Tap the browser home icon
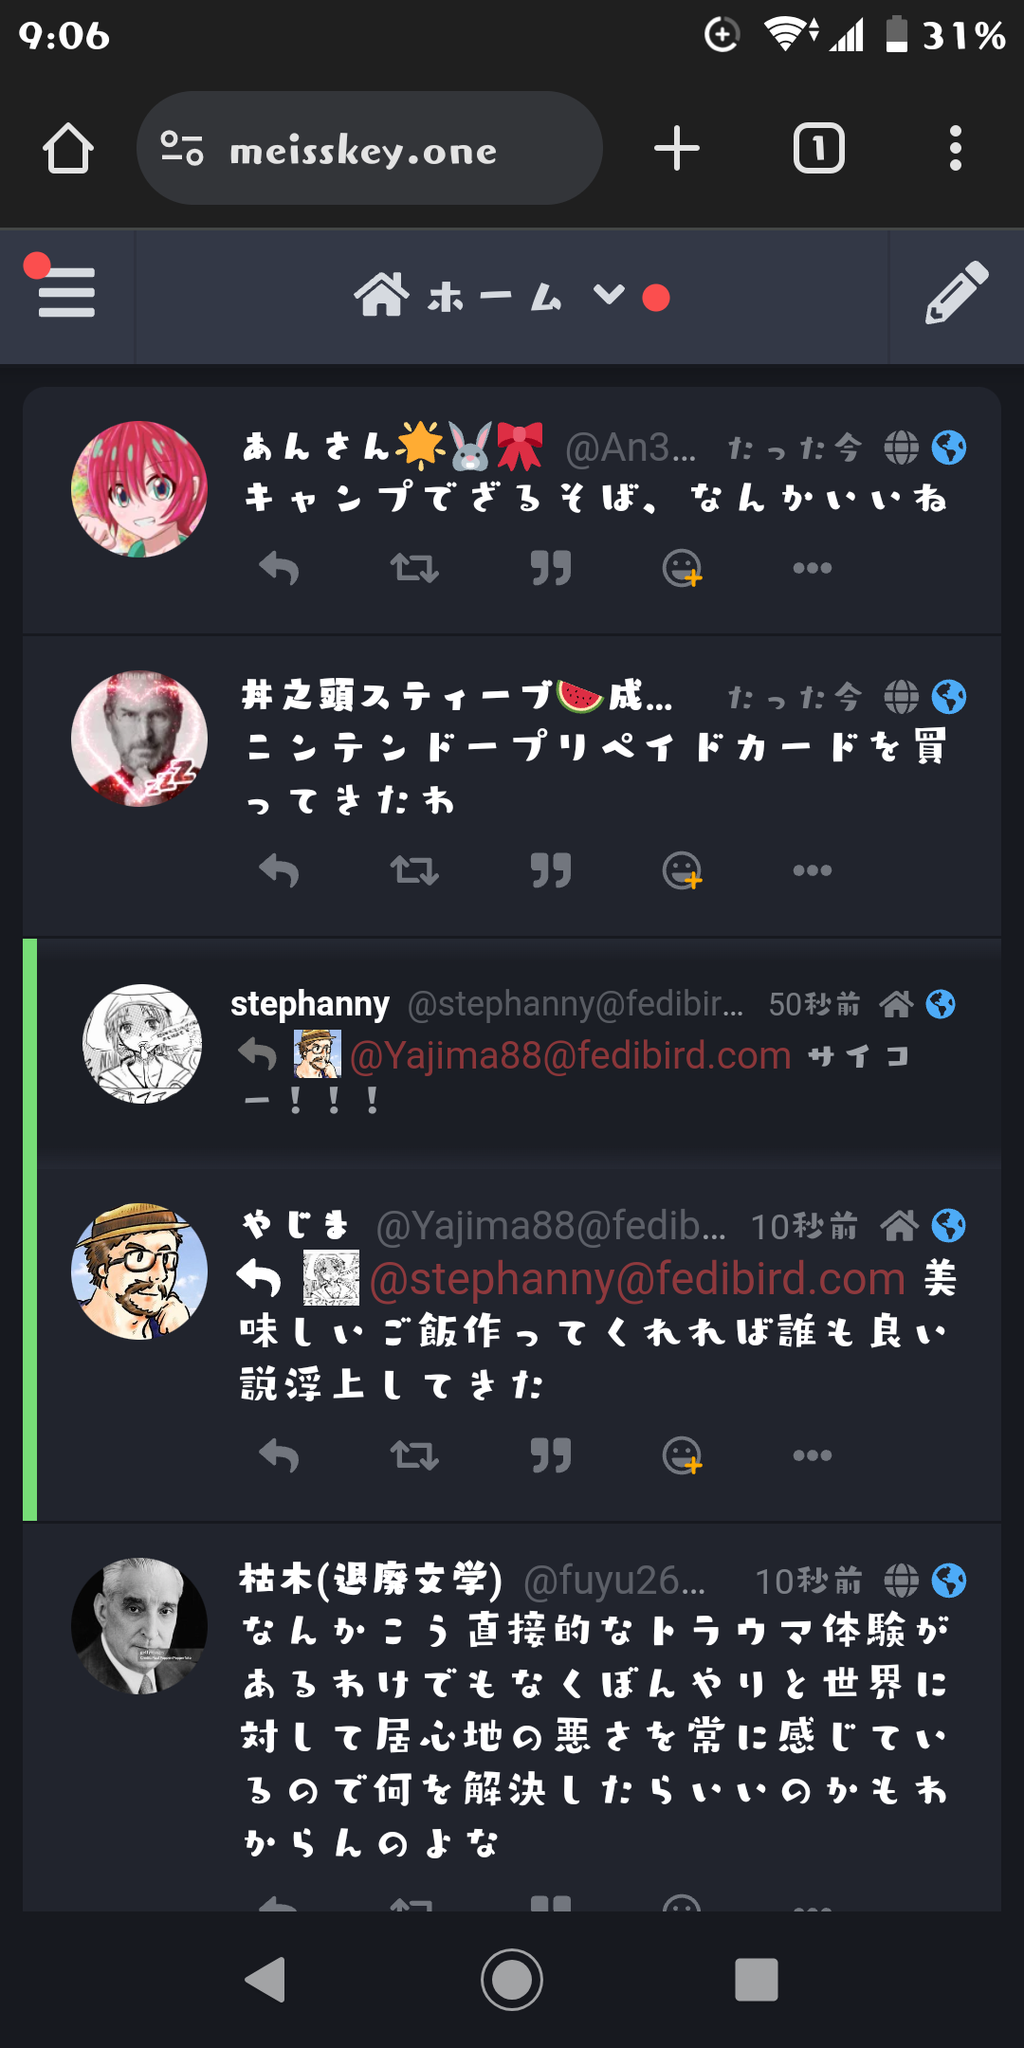This screenshot has height=2048, width=1024. pos(68,149)
